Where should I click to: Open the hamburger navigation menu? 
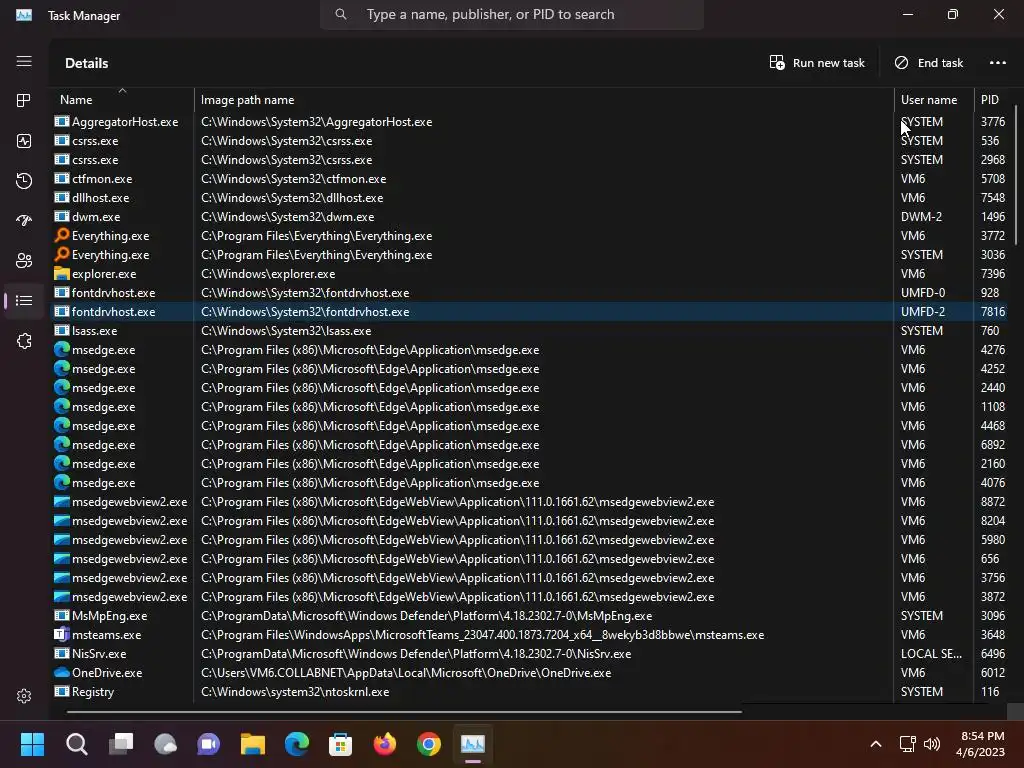(24, 61)
